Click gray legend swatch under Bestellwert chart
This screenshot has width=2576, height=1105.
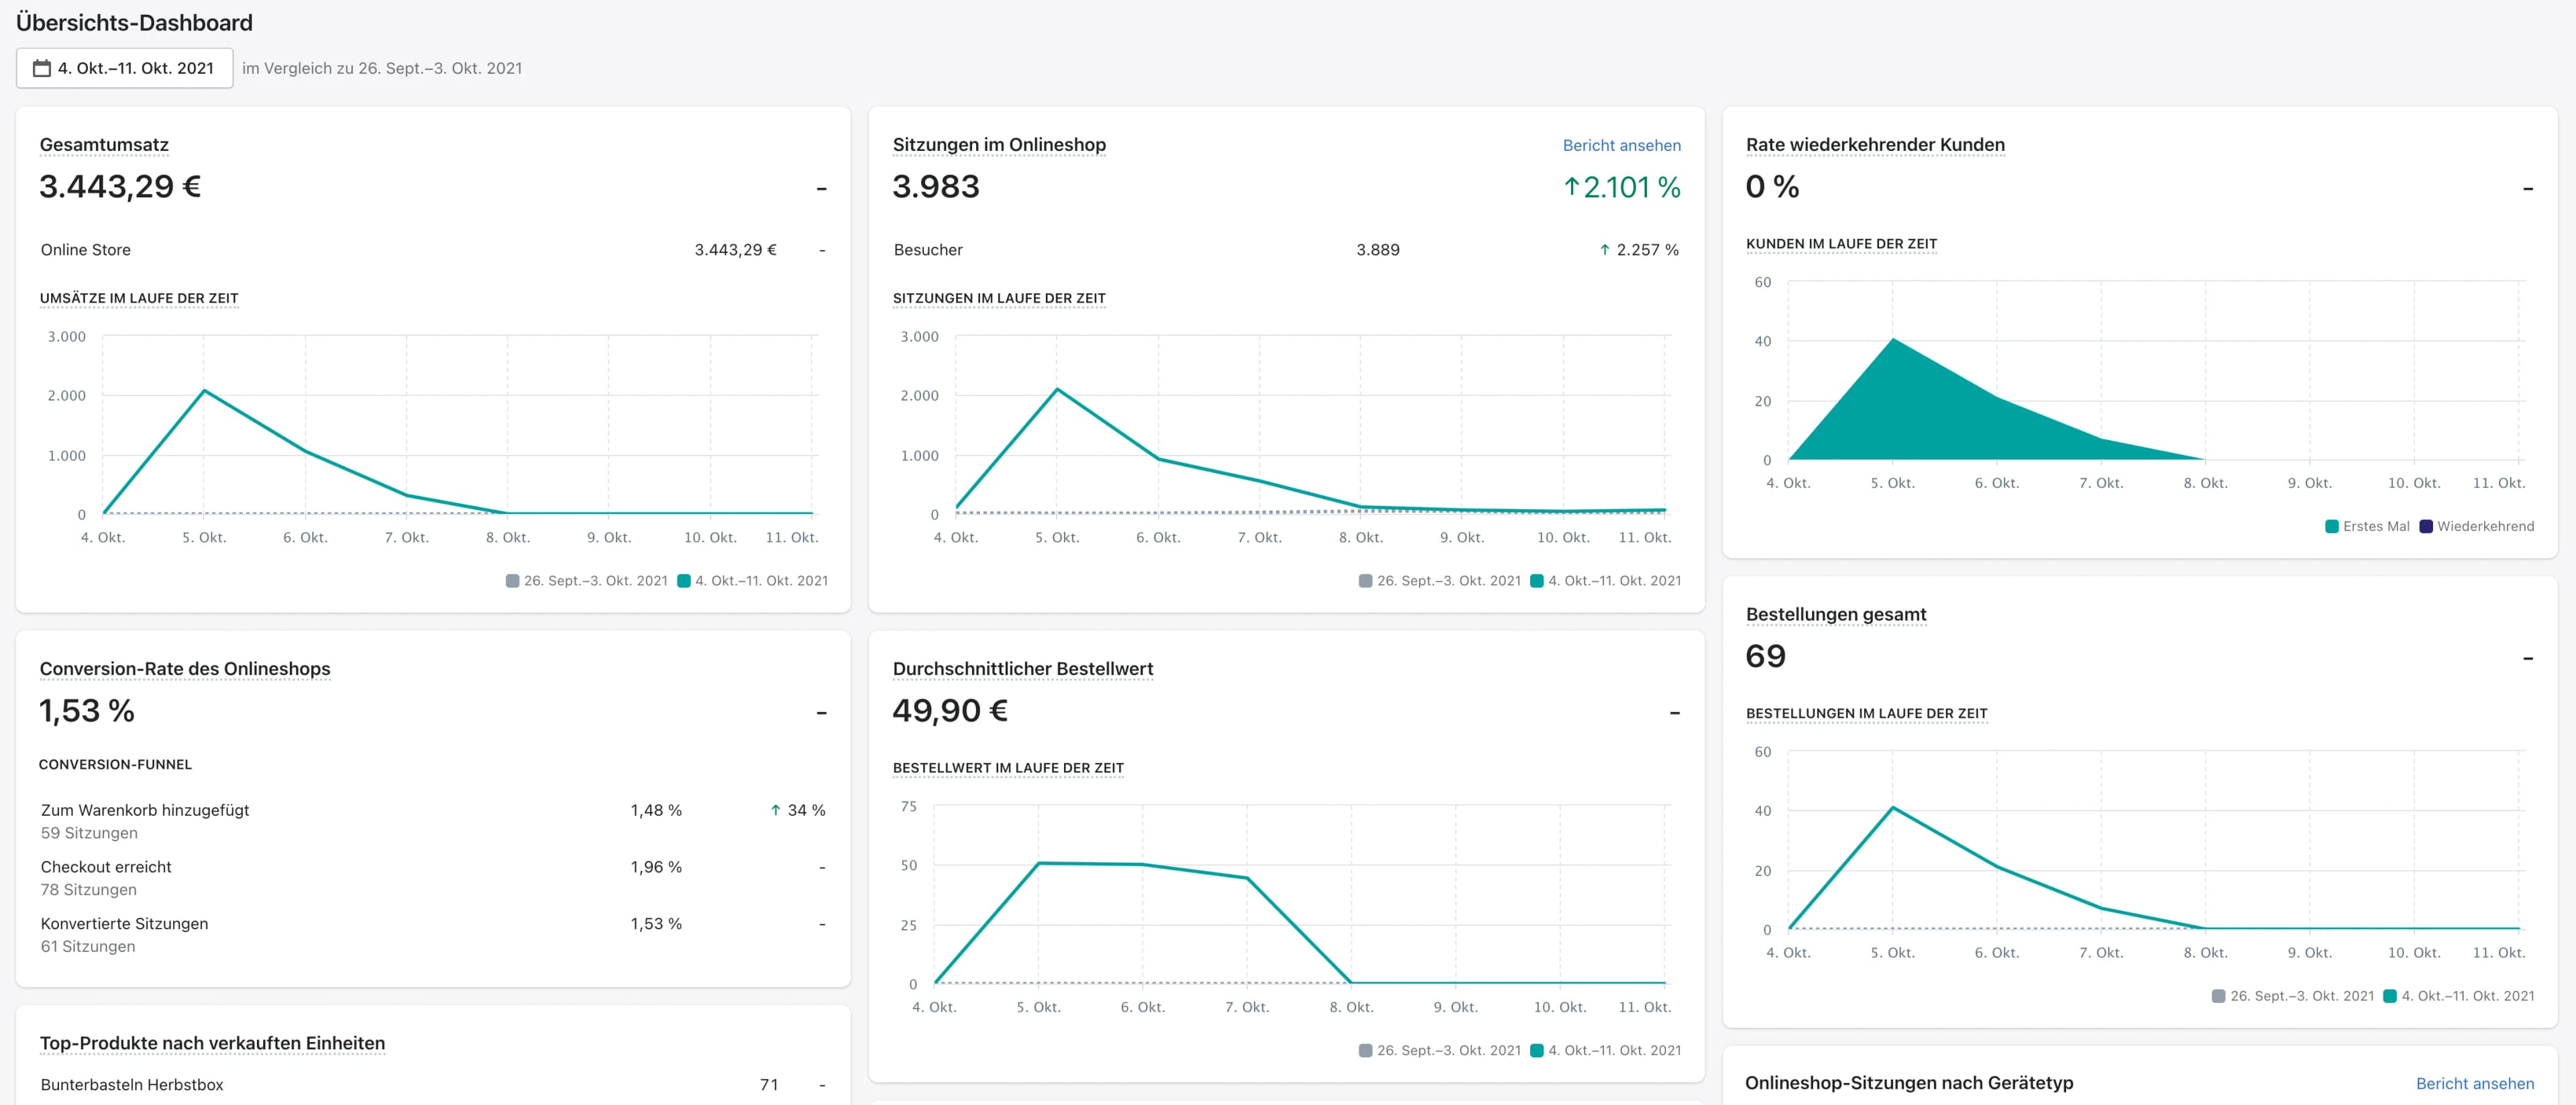click(x=1365, y=1050)
